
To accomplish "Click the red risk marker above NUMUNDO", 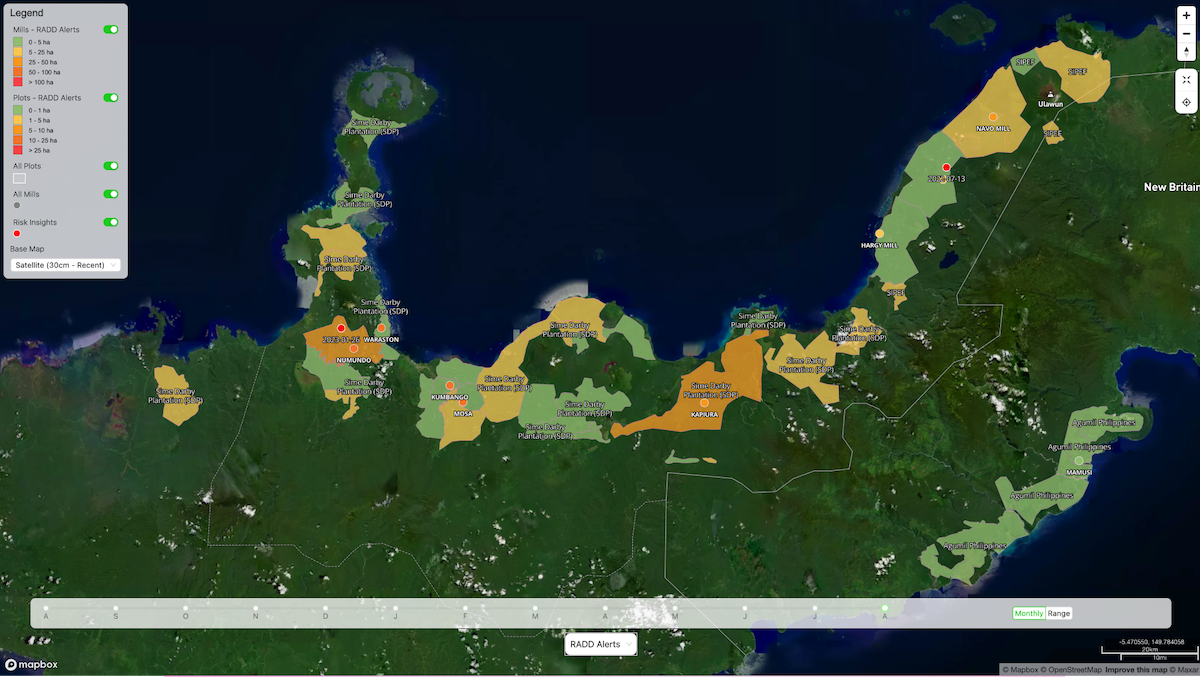I will [341, 328].
